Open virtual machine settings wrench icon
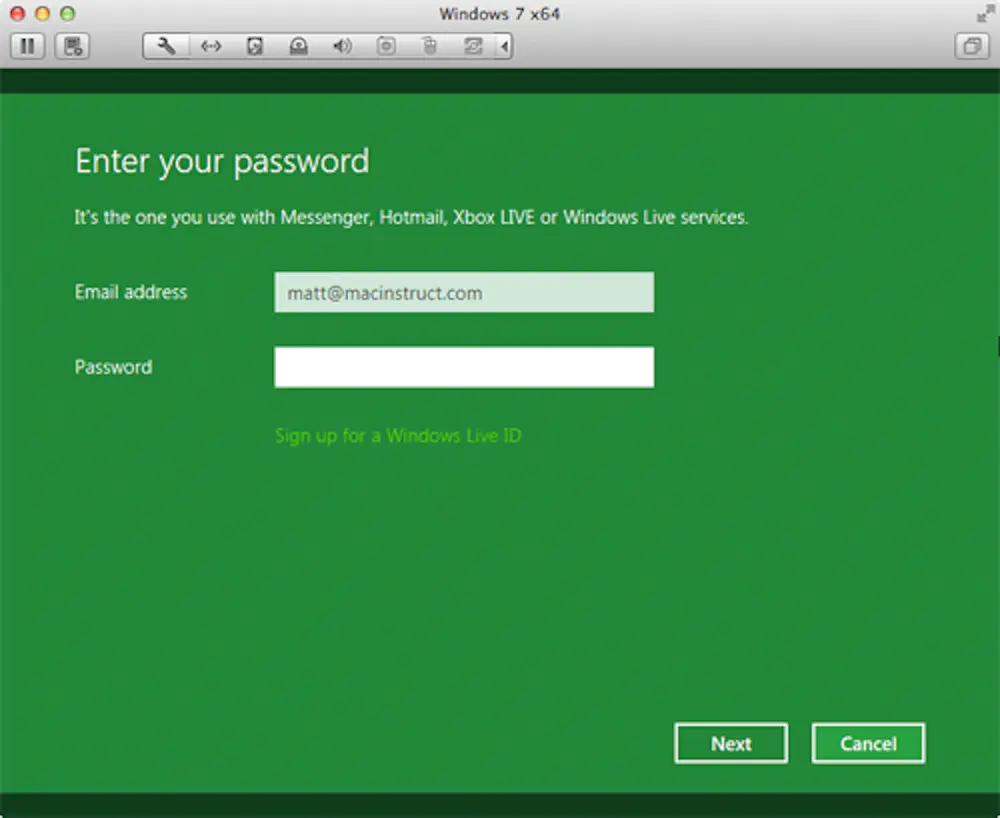 (167, 46)
